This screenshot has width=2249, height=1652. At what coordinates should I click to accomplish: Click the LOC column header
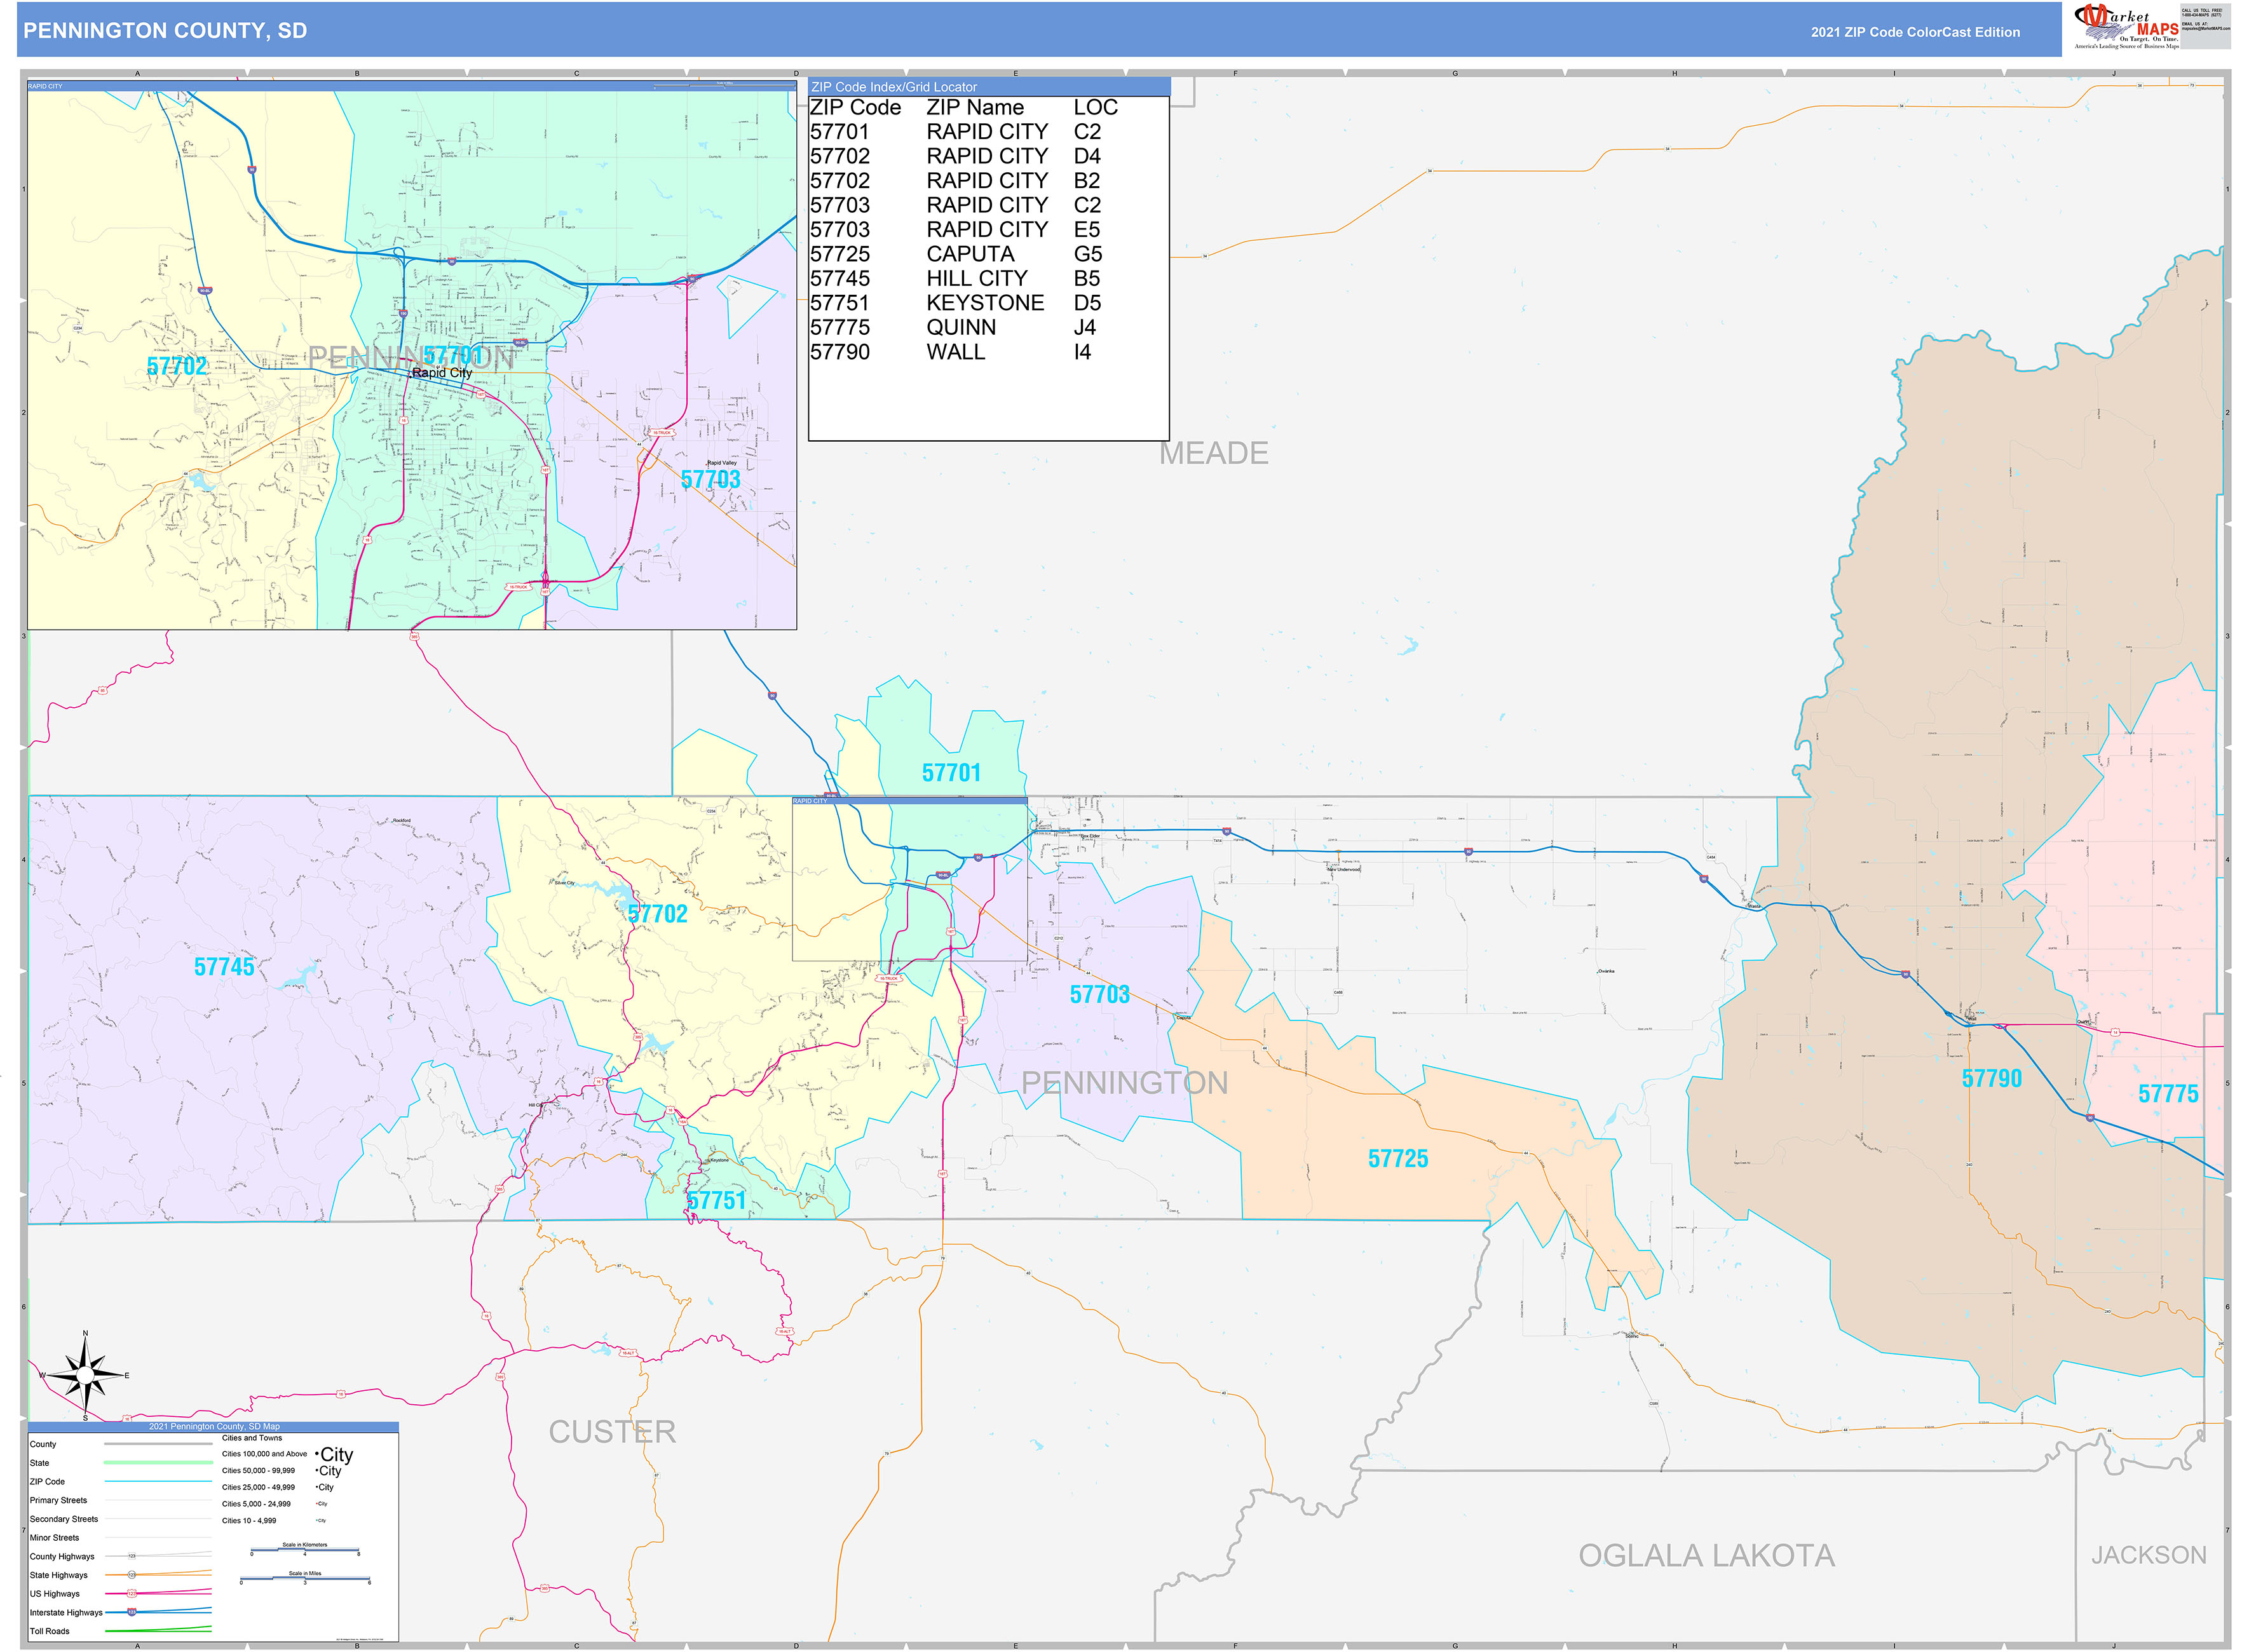coord(1095,108)
